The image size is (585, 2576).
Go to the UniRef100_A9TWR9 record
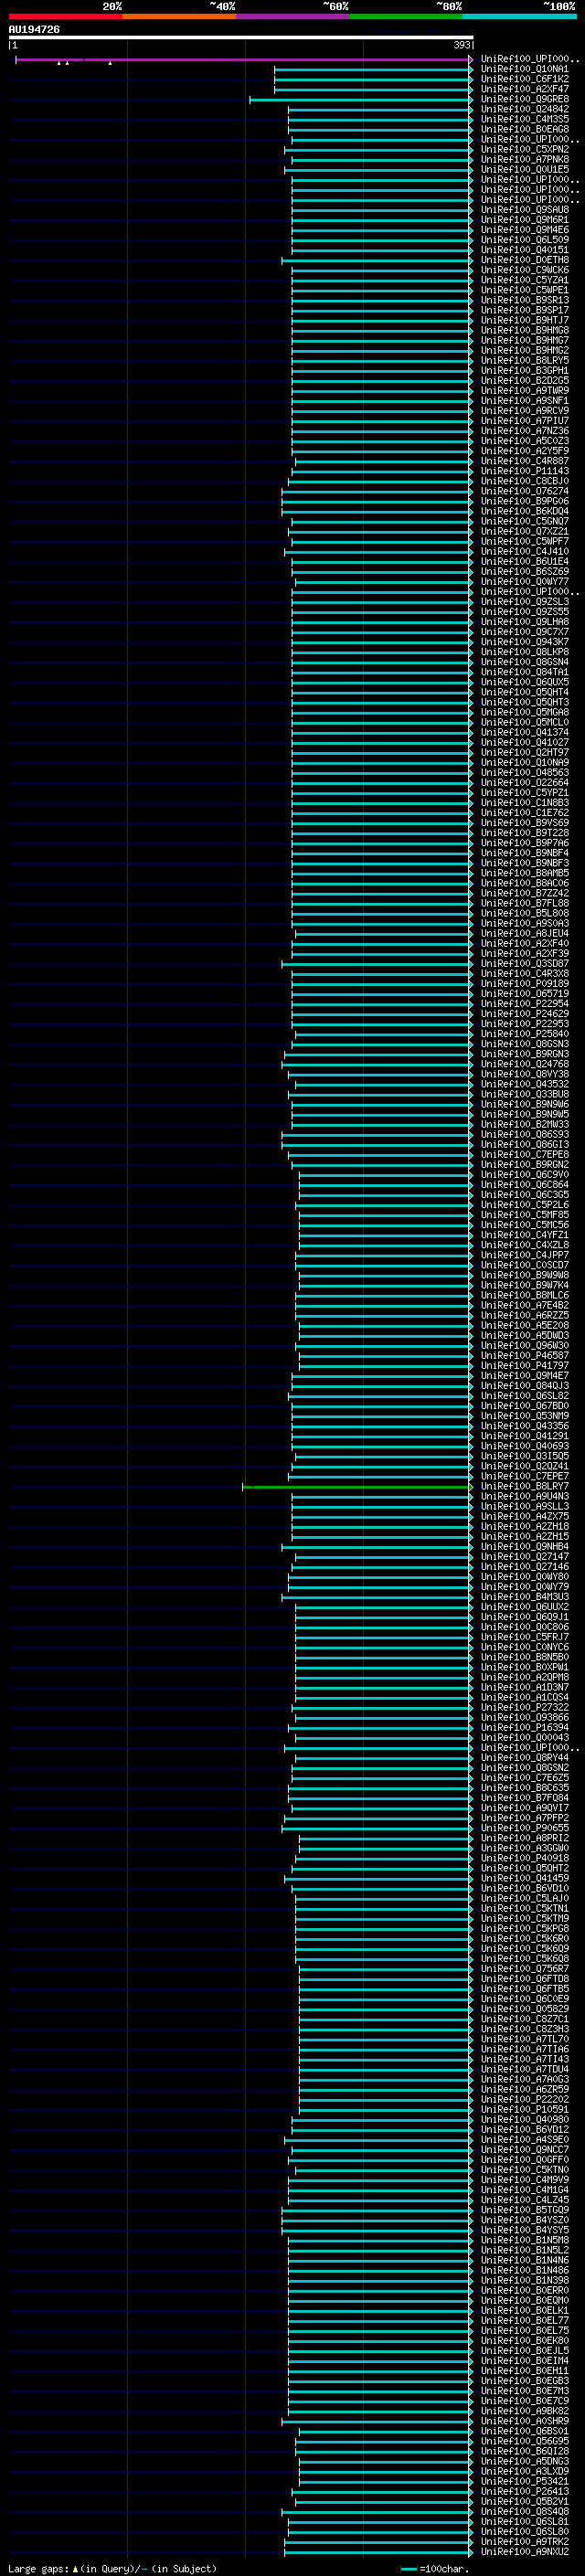tap(525, 391)
